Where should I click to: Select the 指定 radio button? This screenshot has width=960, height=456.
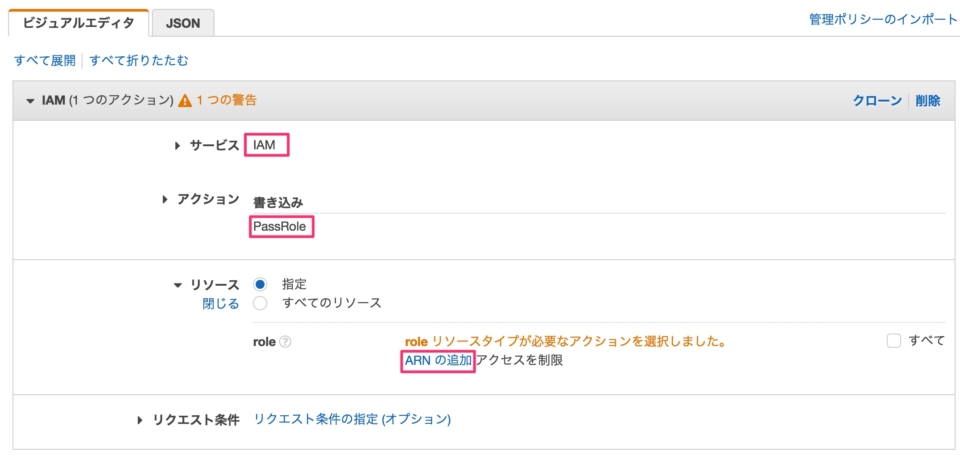(x=260, y=284)
